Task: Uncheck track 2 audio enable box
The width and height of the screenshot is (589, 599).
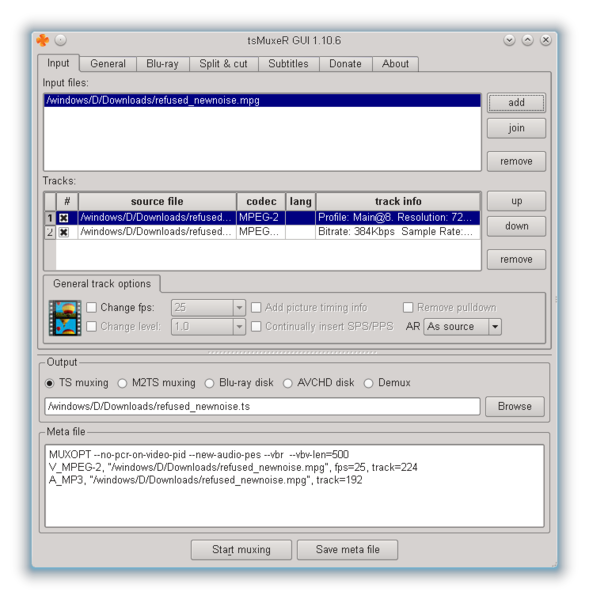Action: [x=64, y=232]
